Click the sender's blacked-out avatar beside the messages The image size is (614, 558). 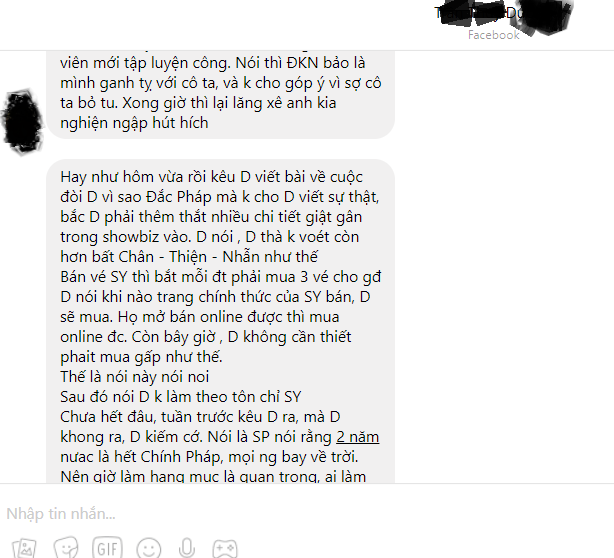coord(23,121)
